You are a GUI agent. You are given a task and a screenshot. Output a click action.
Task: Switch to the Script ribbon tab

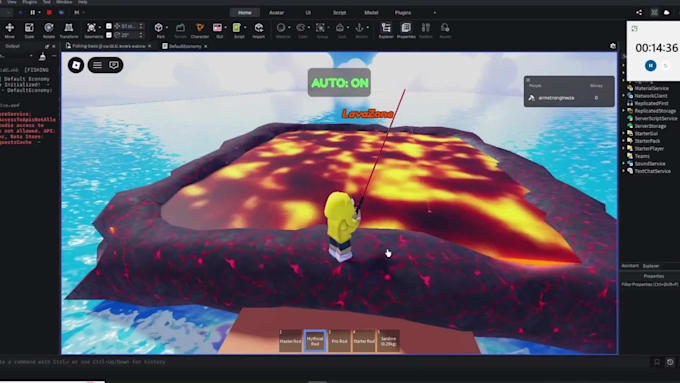340,13
